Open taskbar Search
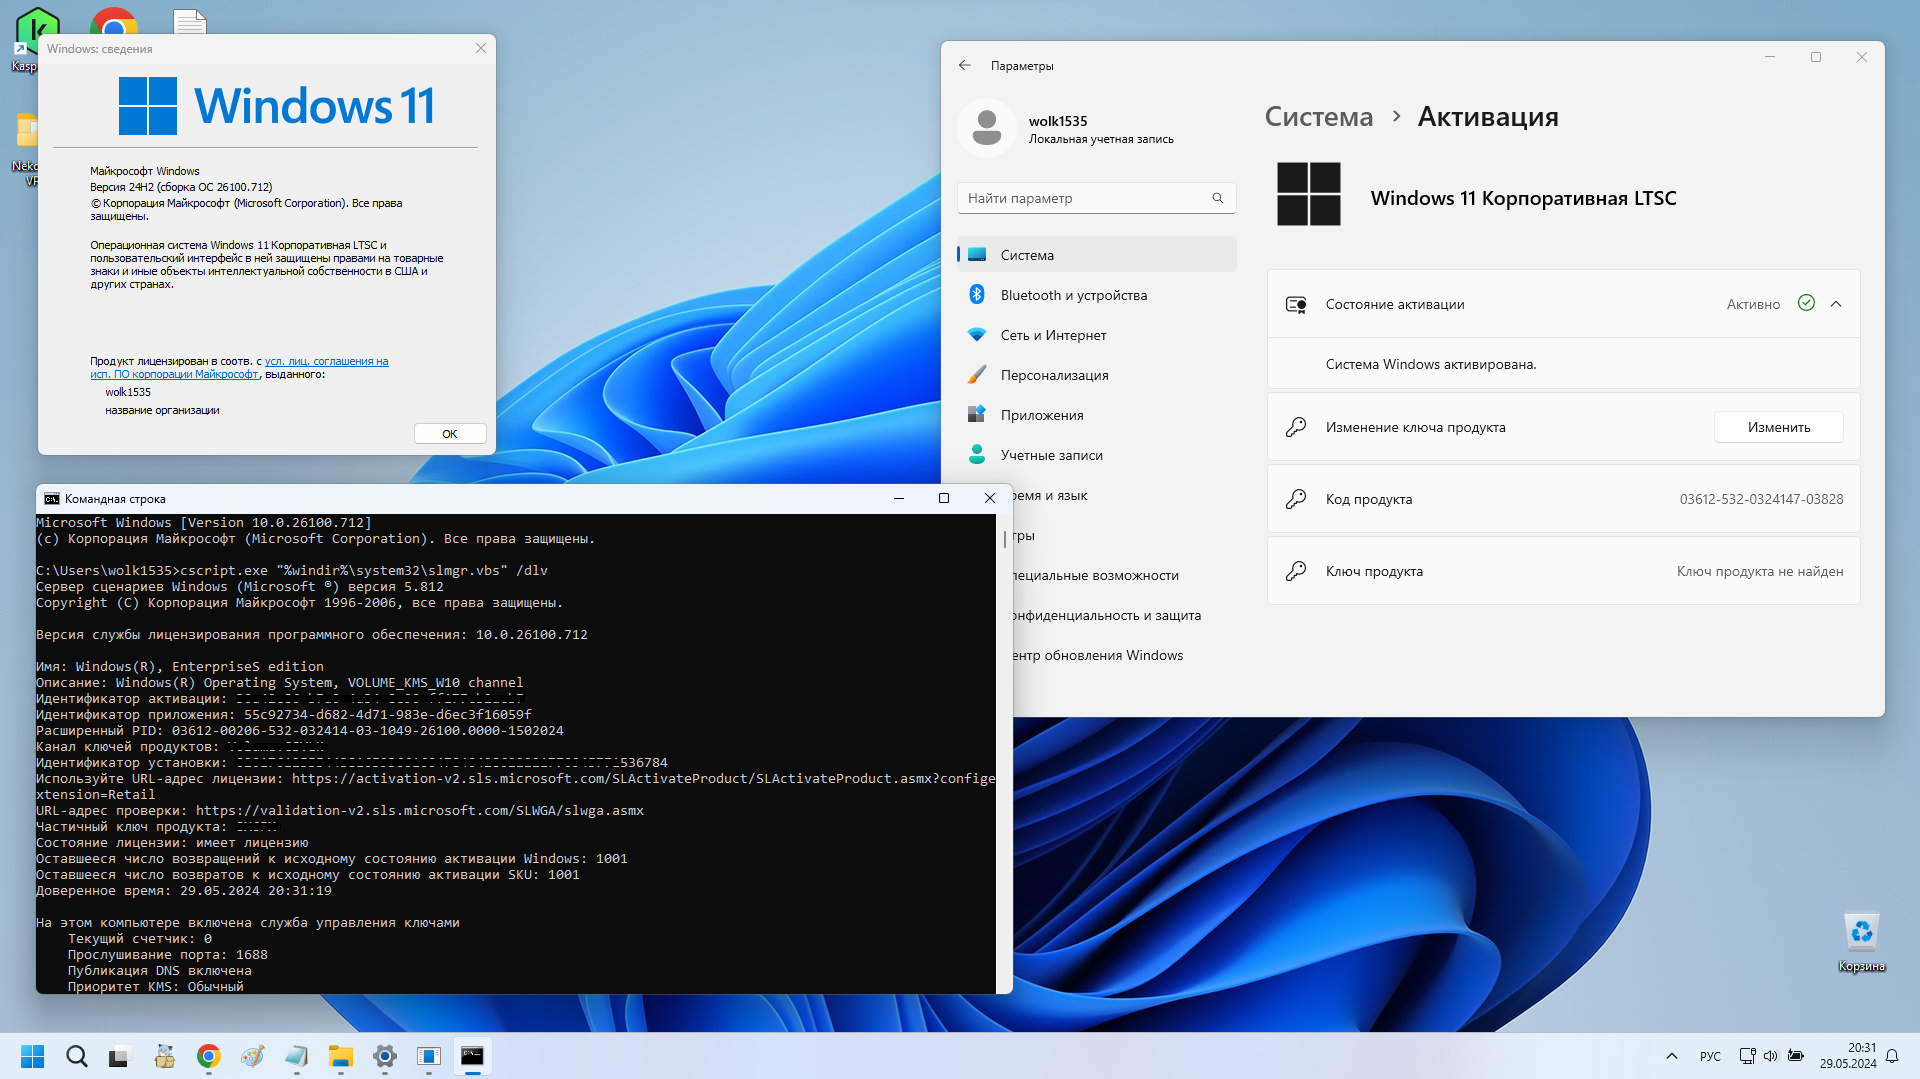This screenshot has height=1079, width=1920. [77, 1056]
